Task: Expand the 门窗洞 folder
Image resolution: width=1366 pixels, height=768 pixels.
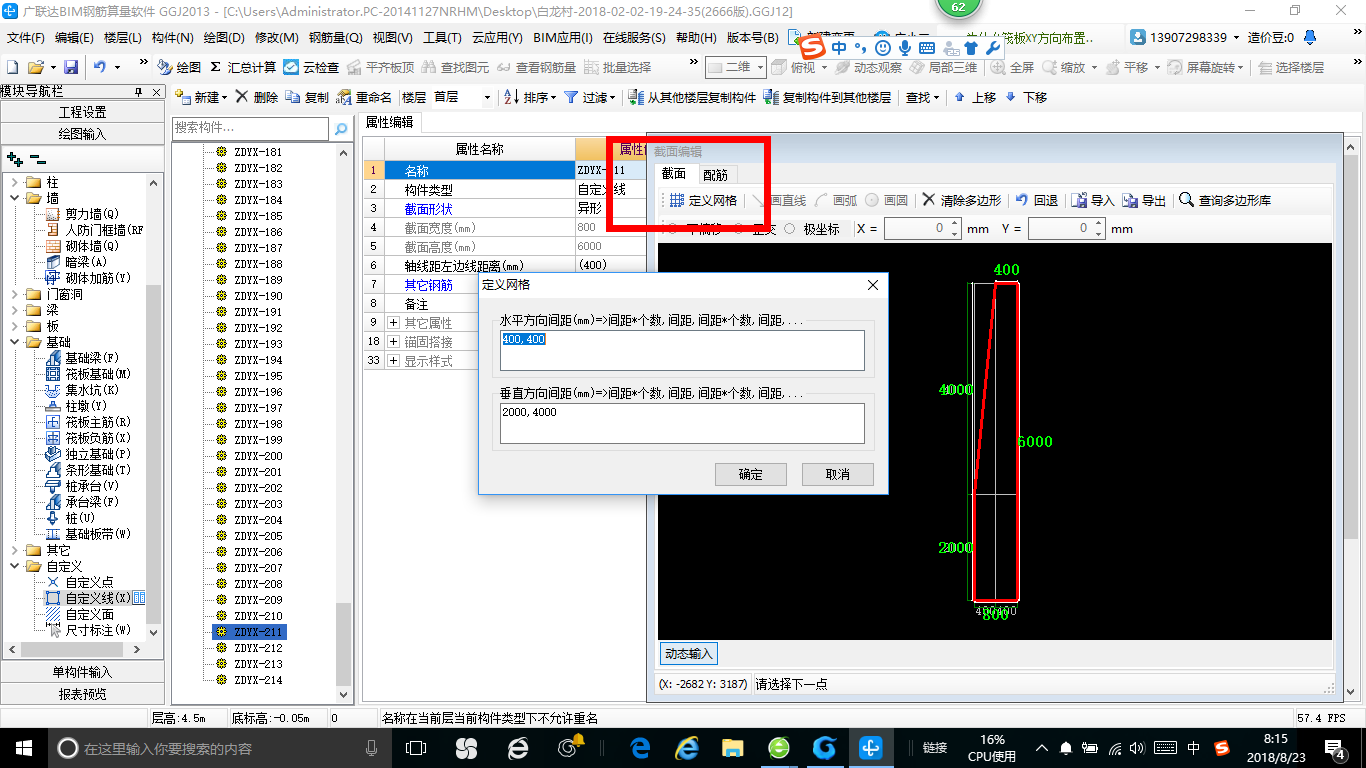Action: (x=15, y=294)
